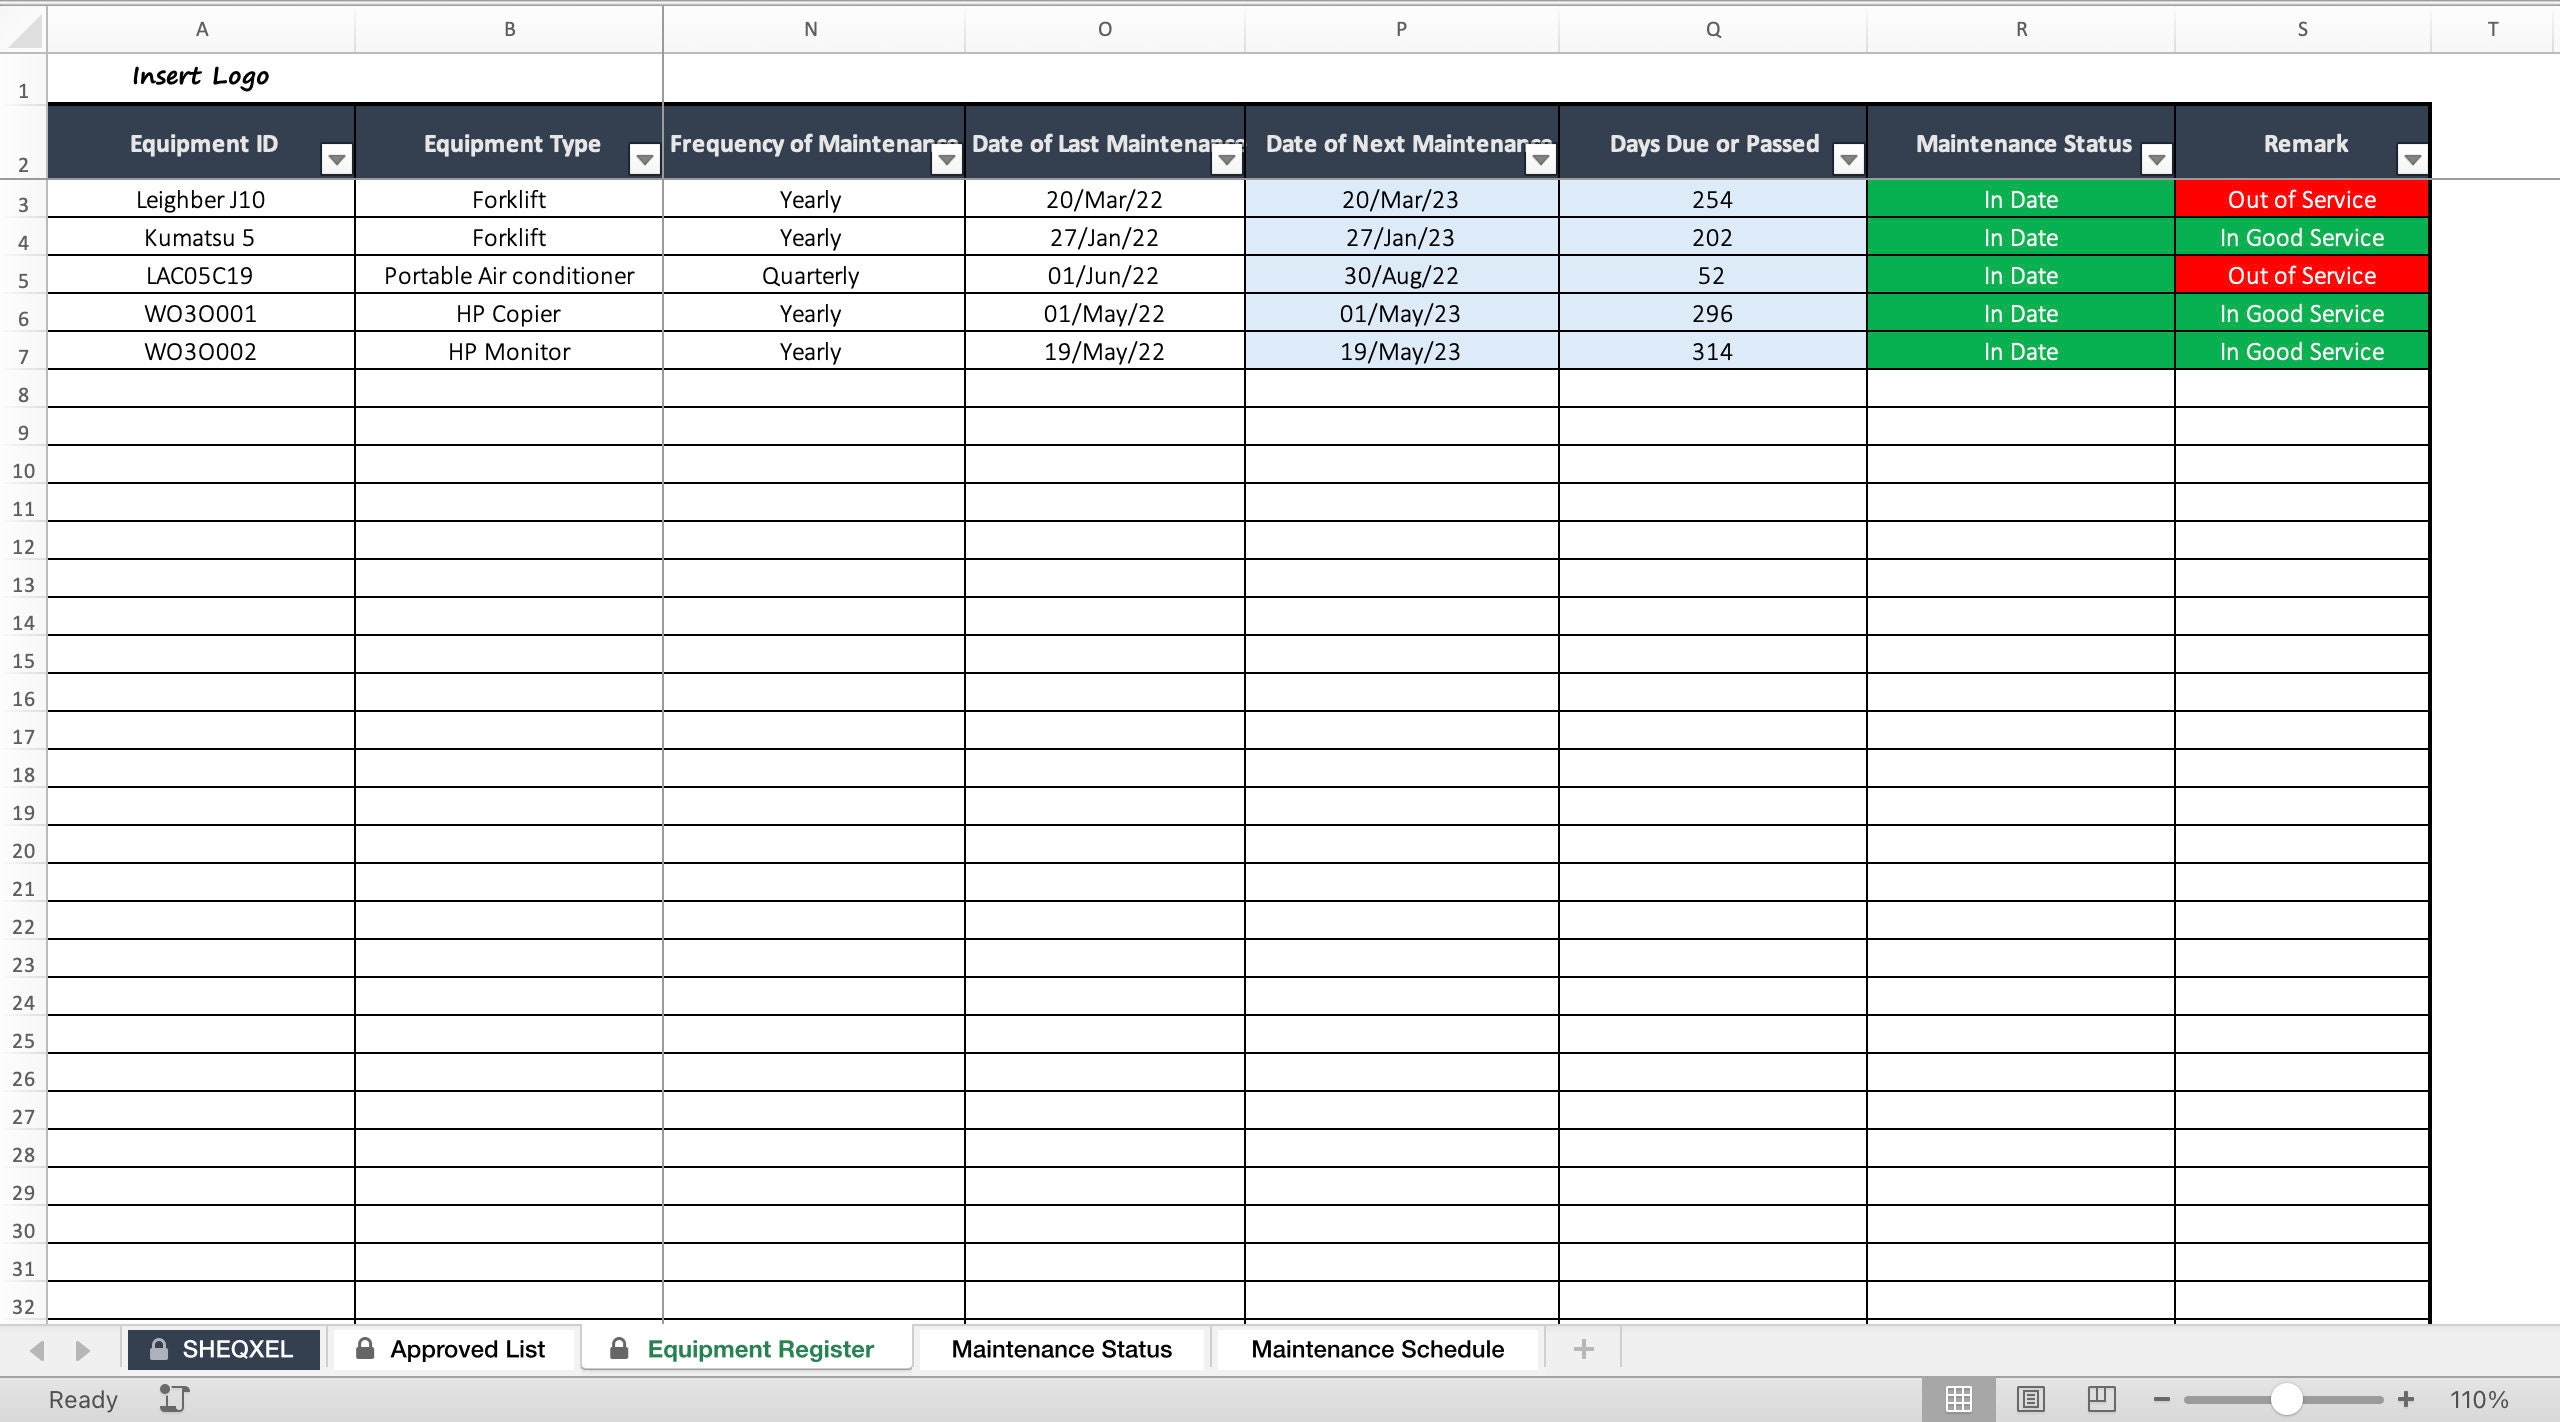Image resolution: width=2560 pixels, height=1422 pixels.
Task: Click the 110% zoom level
Action: (2478, 1399)
